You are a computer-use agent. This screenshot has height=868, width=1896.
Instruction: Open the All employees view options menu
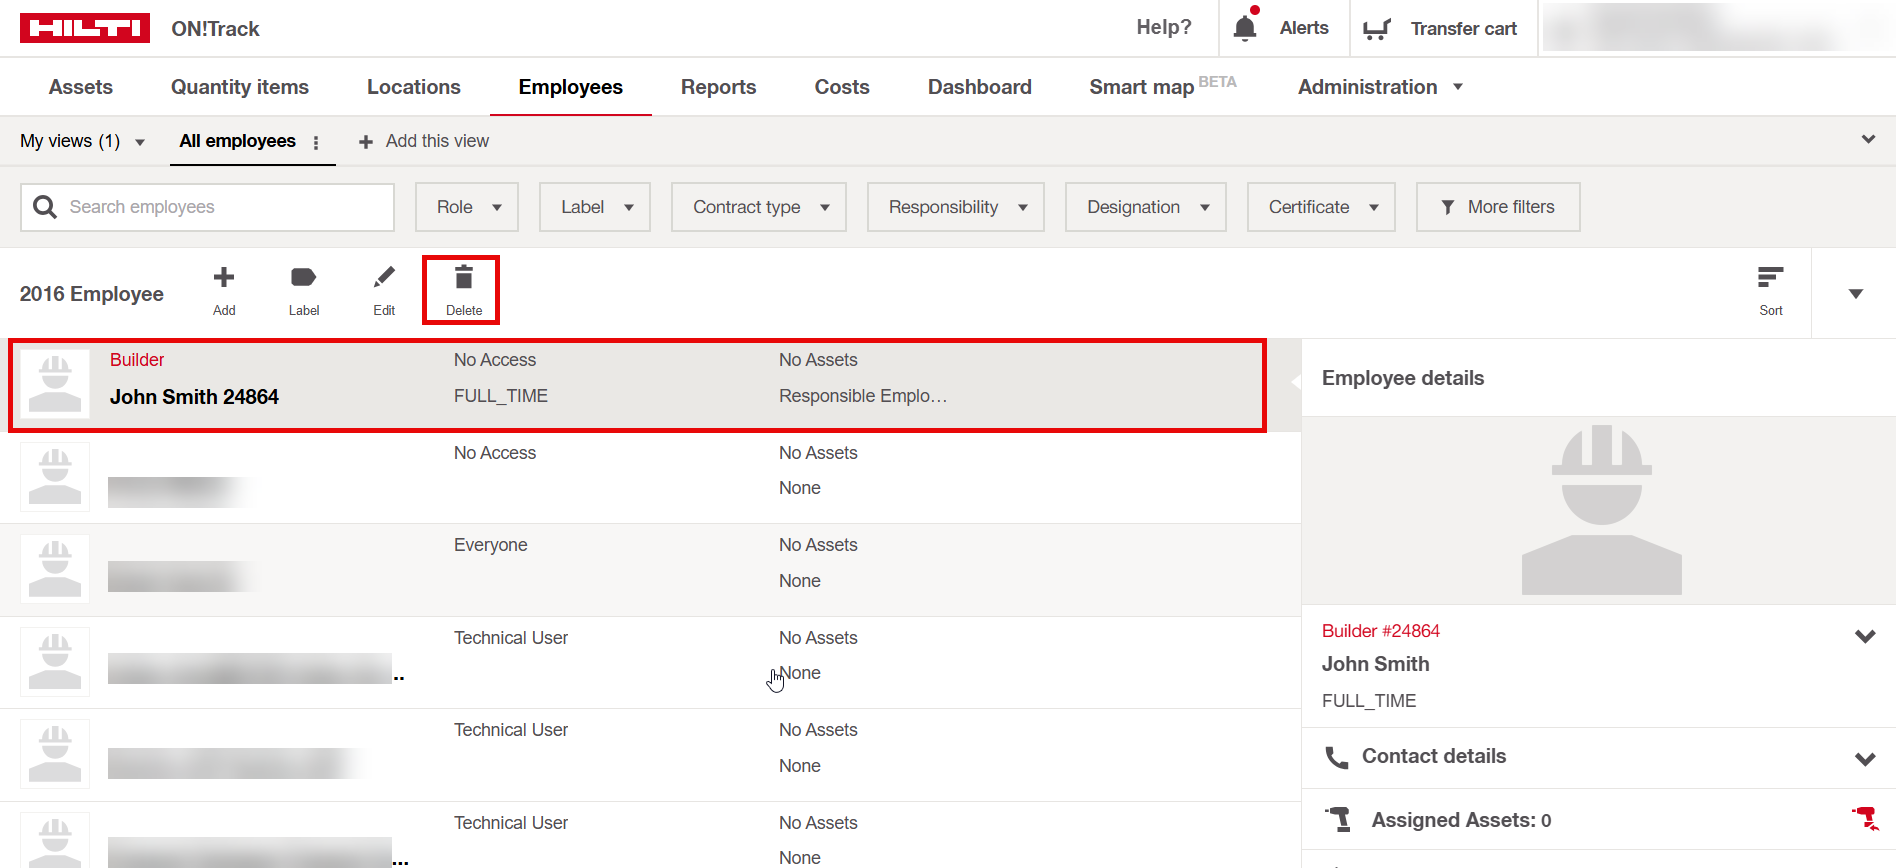316,142
